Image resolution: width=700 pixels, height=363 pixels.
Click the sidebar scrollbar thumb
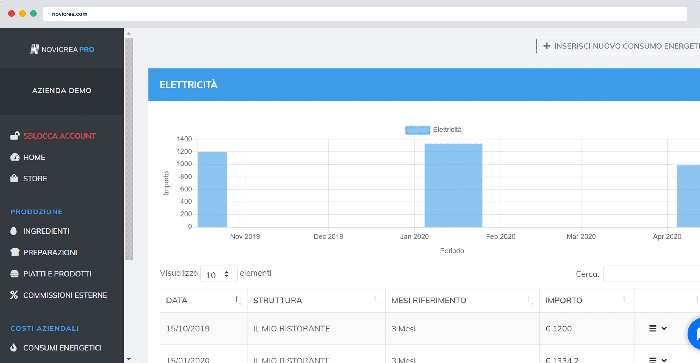tap(129, 149)
